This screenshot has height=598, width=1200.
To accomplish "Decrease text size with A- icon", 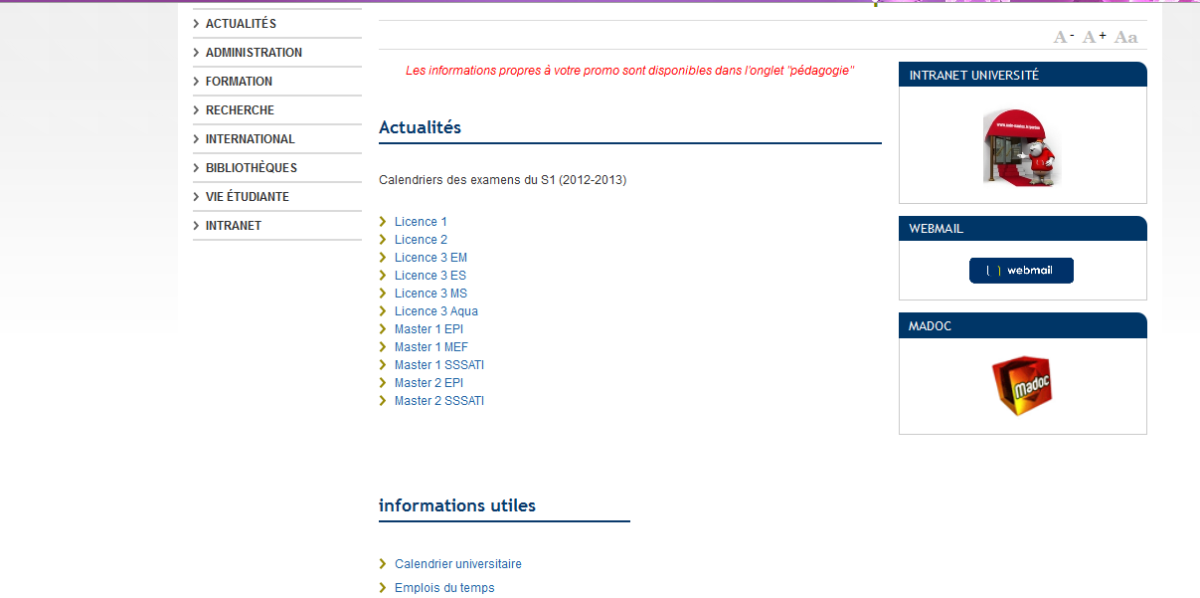I will 1064,37.
